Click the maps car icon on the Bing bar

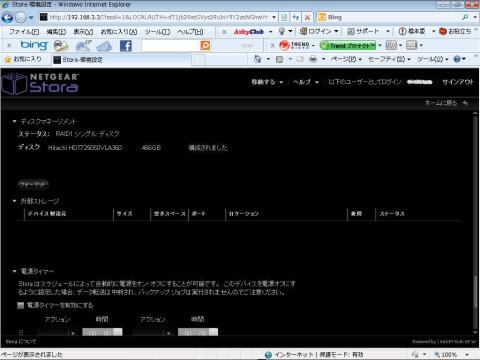pos(61,46)
